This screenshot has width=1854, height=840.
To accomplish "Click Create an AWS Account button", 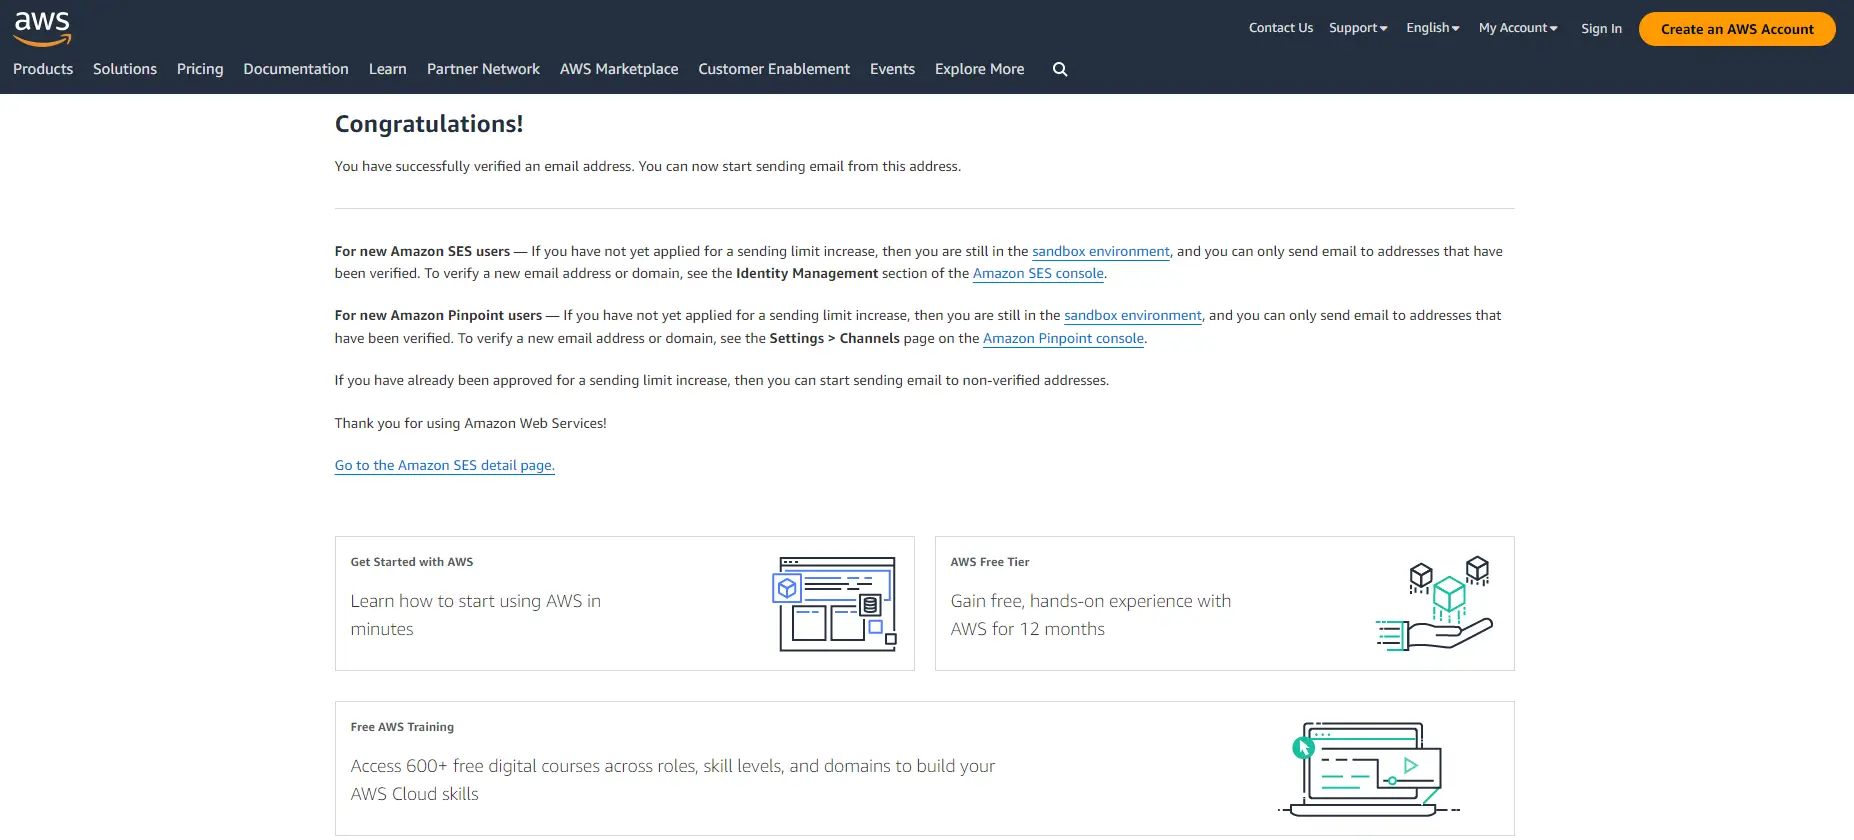I will pos(1737,29).
